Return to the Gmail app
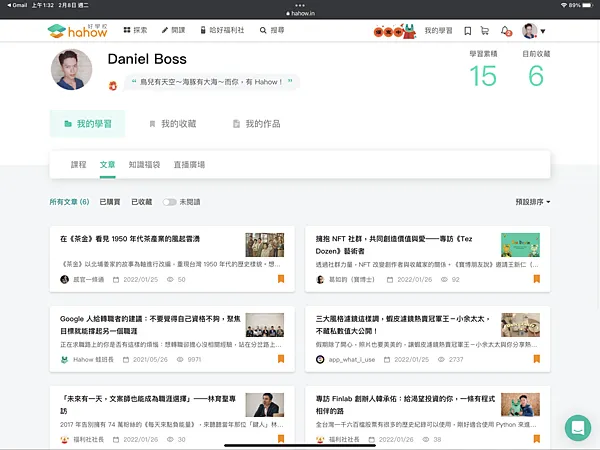This screenshot has height=450, width=600. (17, 5)
